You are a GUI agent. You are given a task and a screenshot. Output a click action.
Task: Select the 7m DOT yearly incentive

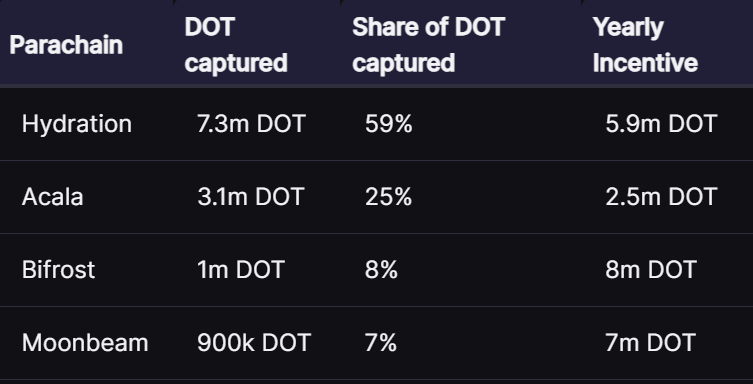650,343
